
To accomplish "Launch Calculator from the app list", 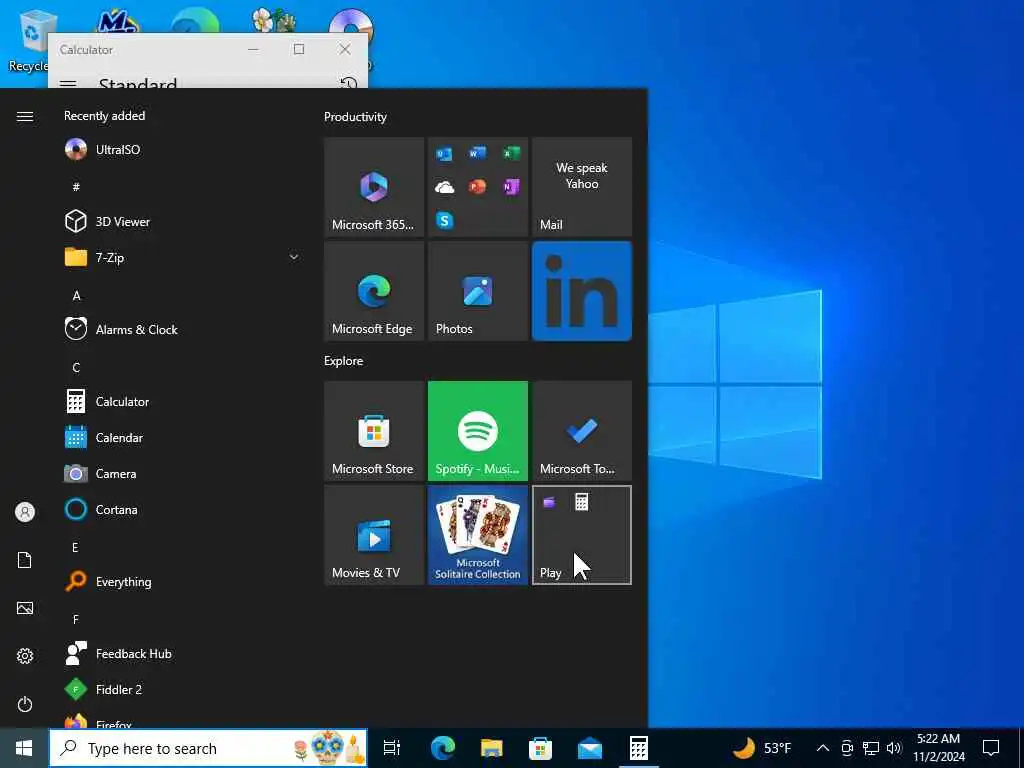I will click(183, 402).
